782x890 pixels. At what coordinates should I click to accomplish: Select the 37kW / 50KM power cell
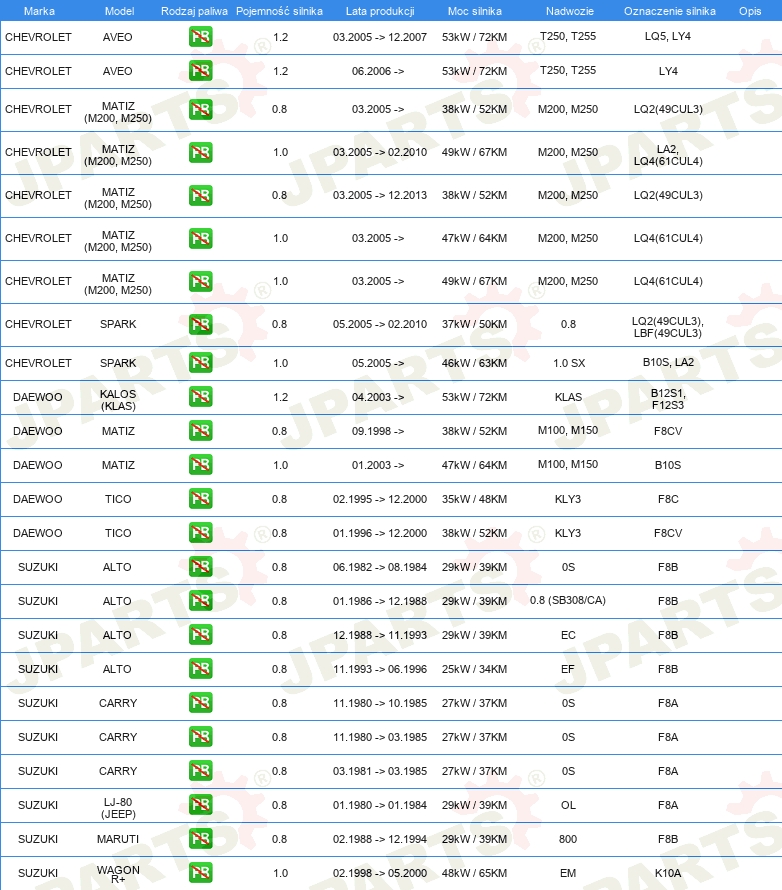(474, 324)
